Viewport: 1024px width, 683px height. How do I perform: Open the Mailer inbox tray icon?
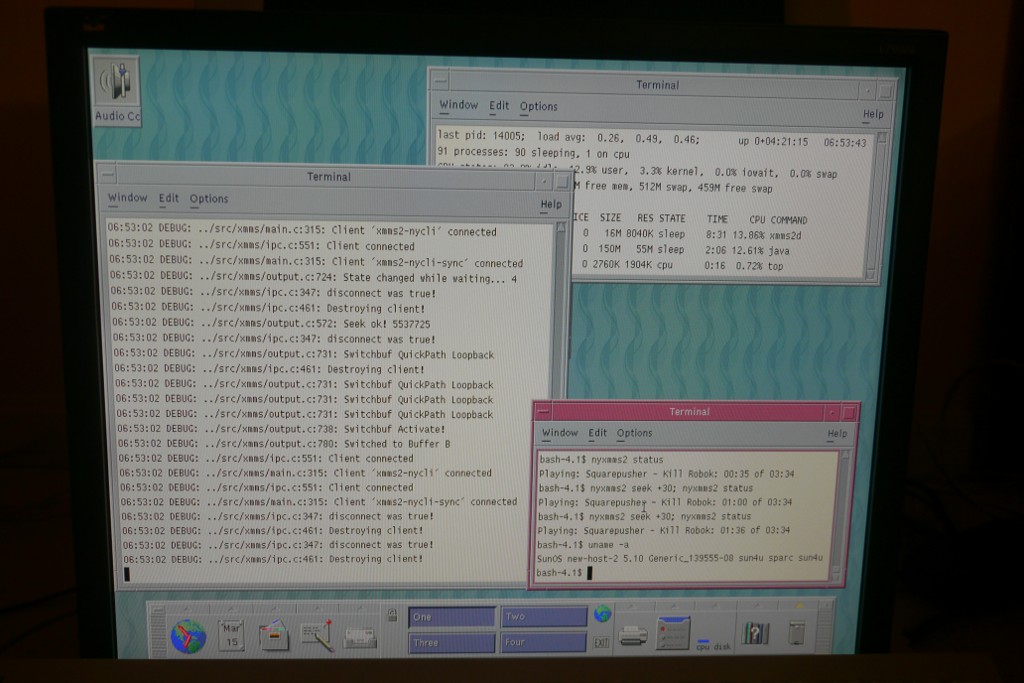click(359, 637)
